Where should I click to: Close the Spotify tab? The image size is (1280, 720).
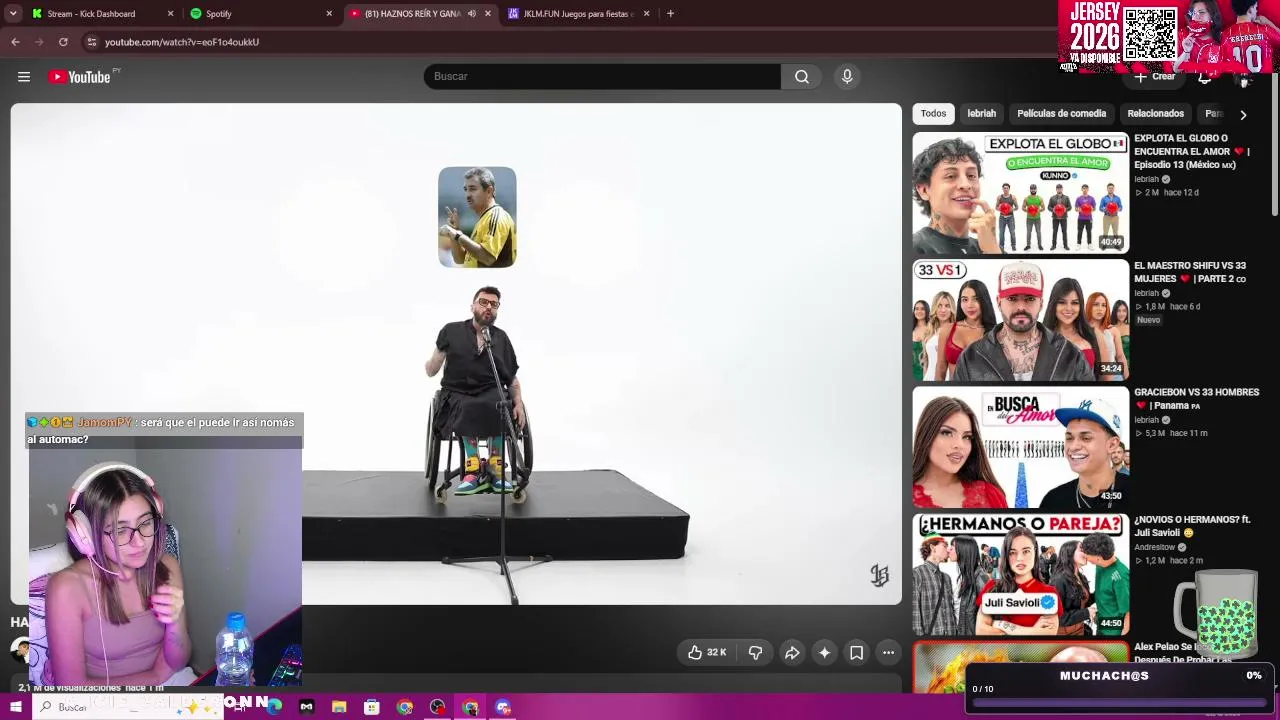point(329,14)
